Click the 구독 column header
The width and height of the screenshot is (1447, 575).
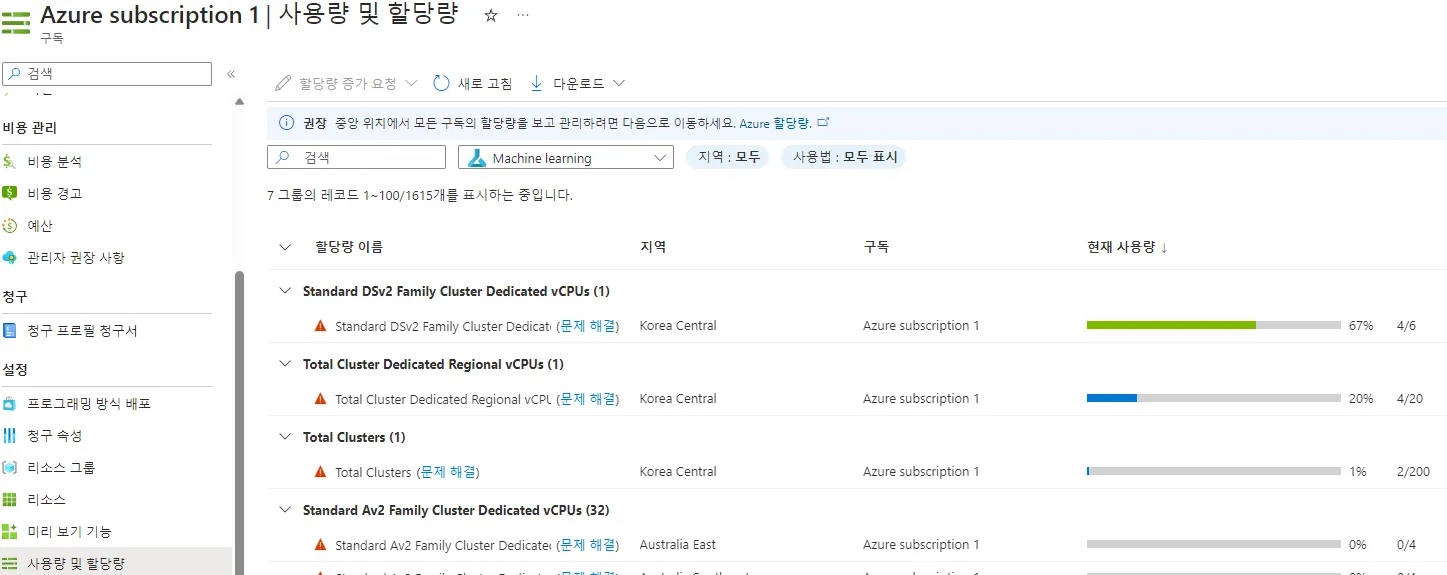tap(876, 247)
